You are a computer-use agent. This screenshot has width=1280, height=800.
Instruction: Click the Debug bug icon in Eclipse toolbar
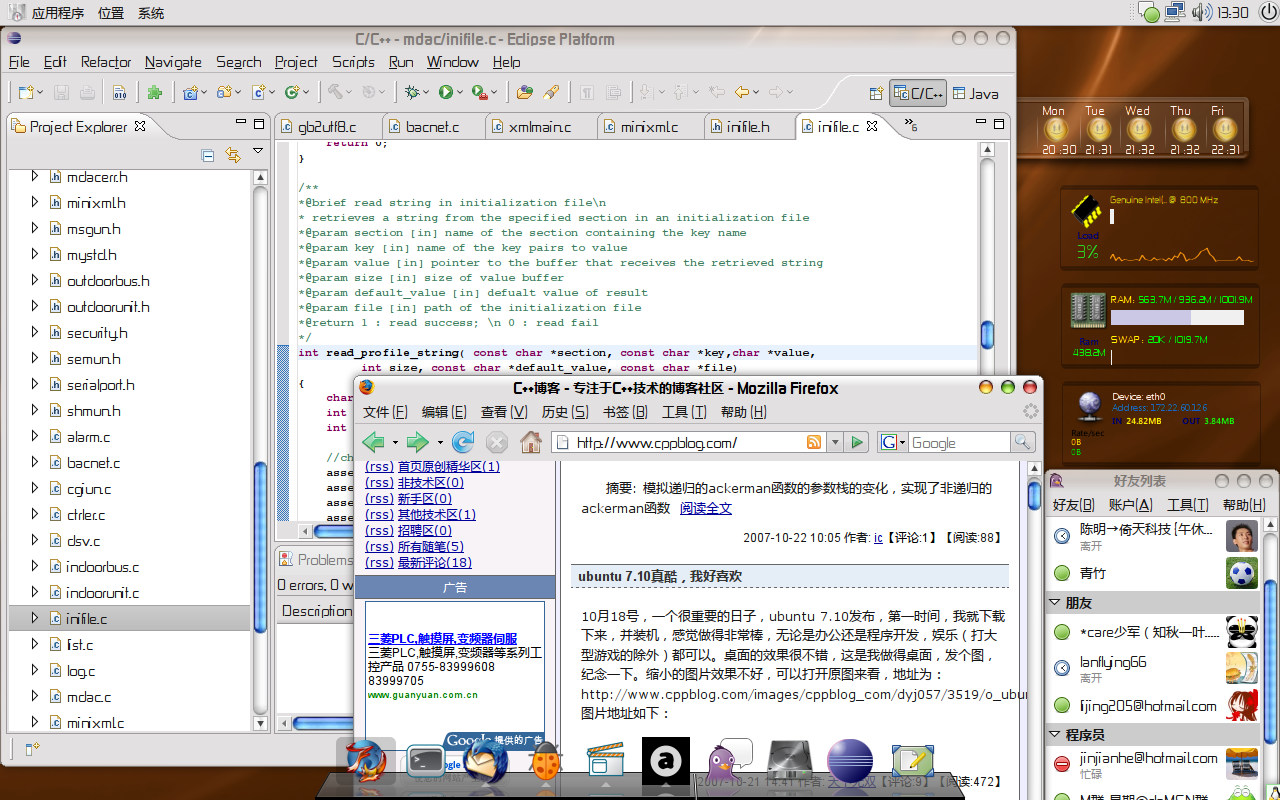tap(411, 92)
